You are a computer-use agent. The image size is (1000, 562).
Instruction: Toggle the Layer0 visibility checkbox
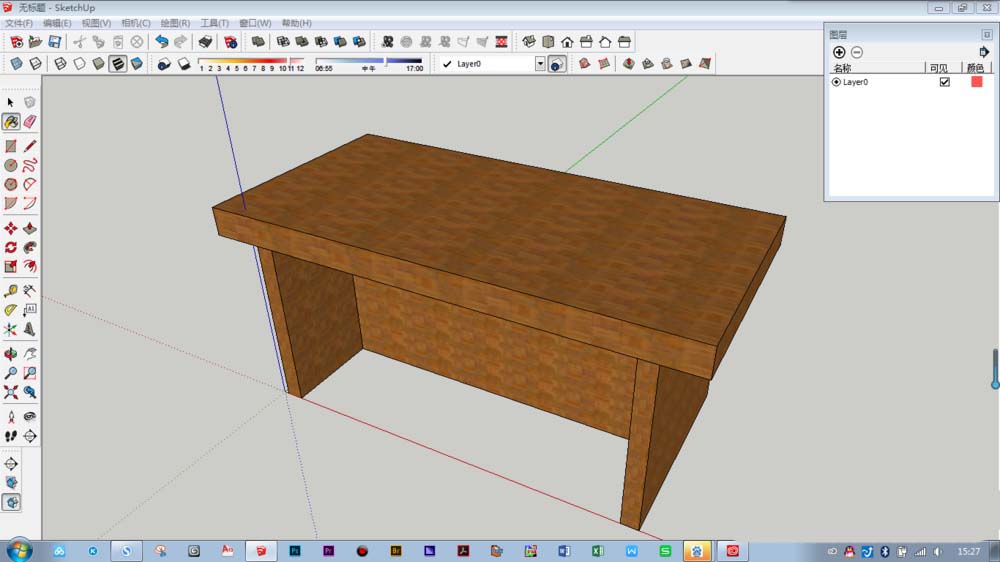coord(945,82)
